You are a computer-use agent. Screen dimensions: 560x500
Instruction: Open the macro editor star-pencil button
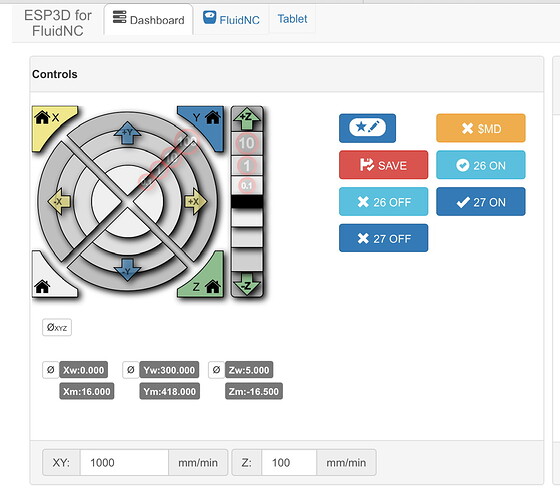pyautogui.click(x=367, y=128)
